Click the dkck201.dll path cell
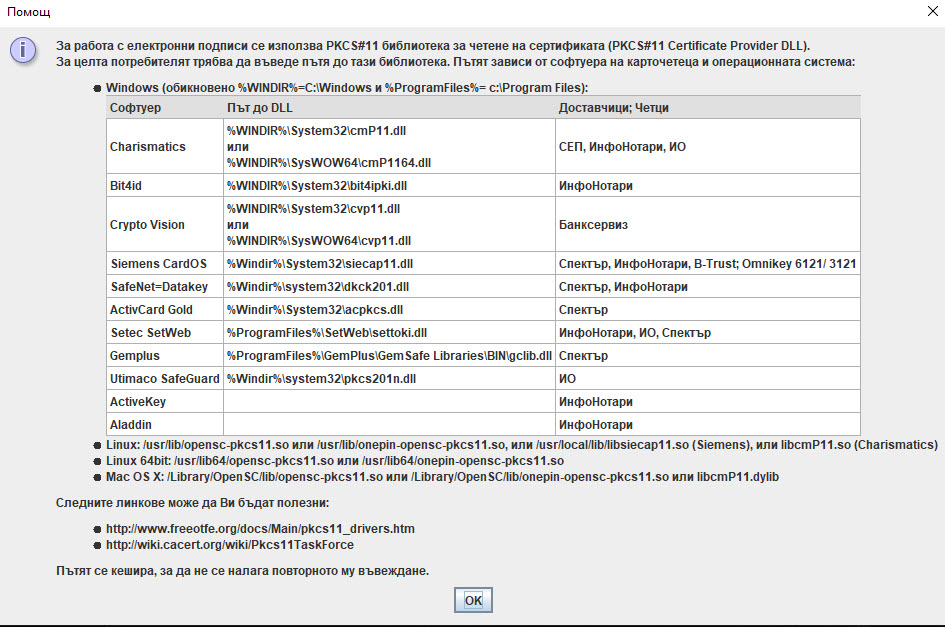This screenshot has width=945, height=627. pos(389,286)
